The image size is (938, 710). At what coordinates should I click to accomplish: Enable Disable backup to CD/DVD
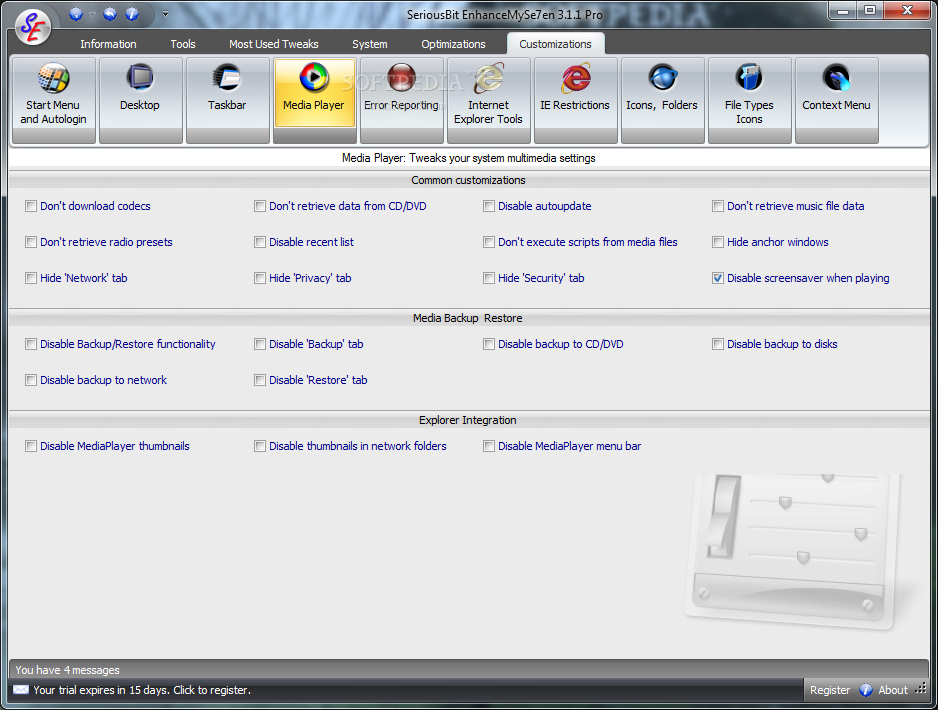coord(489,344)
